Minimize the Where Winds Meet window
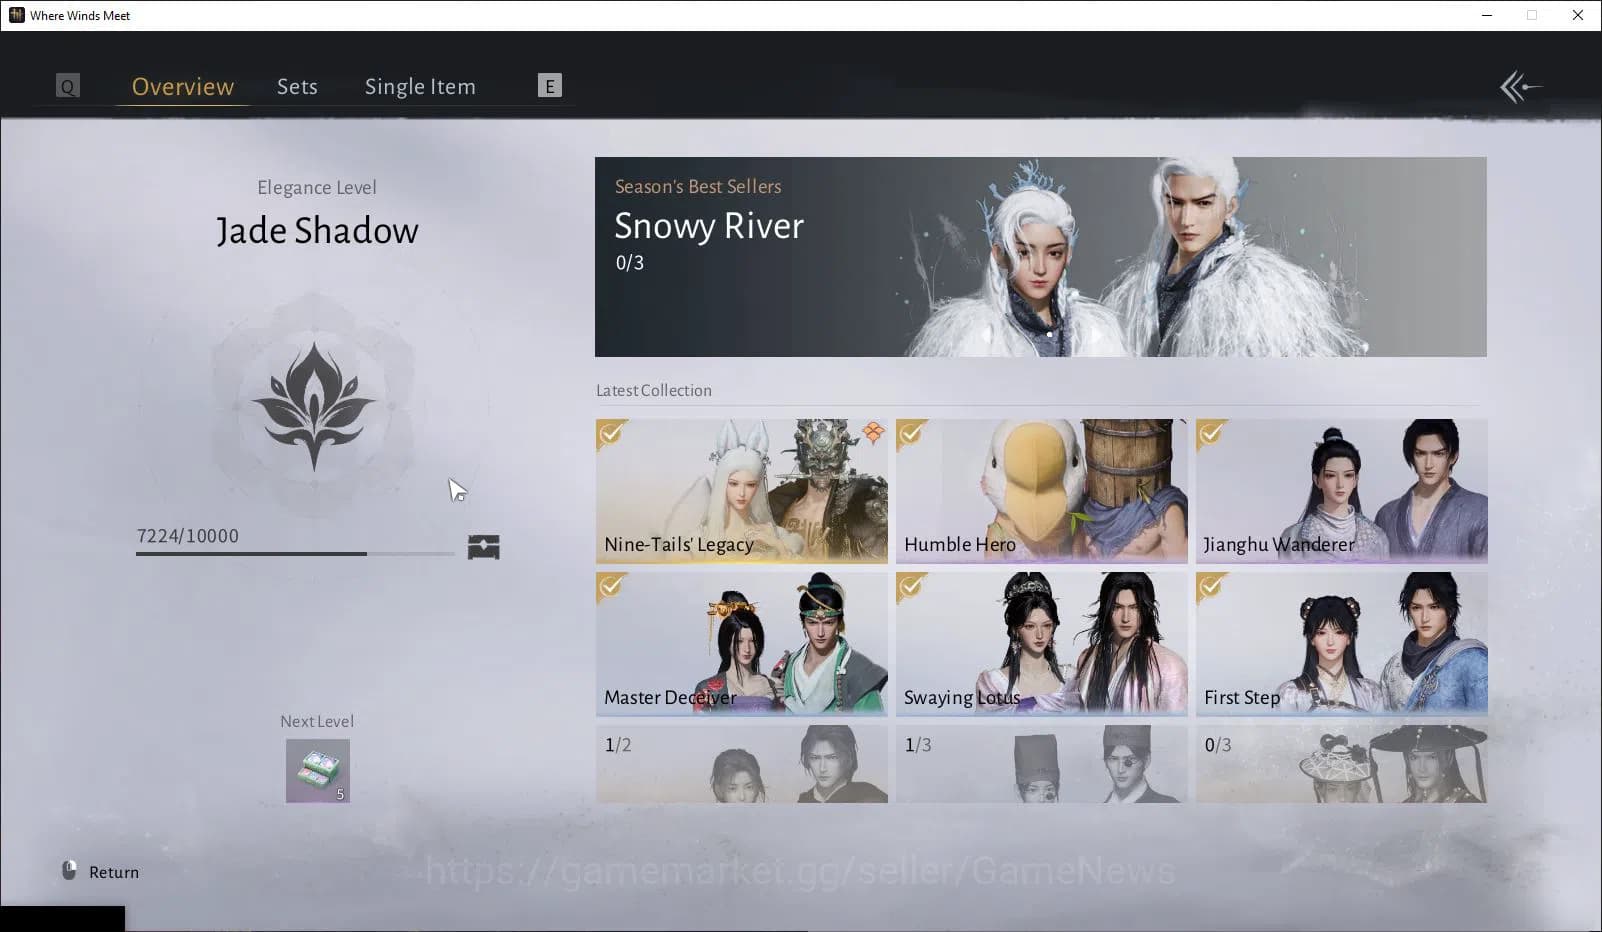Viewport: 1602px width, 932px height. coord(1487,15)
